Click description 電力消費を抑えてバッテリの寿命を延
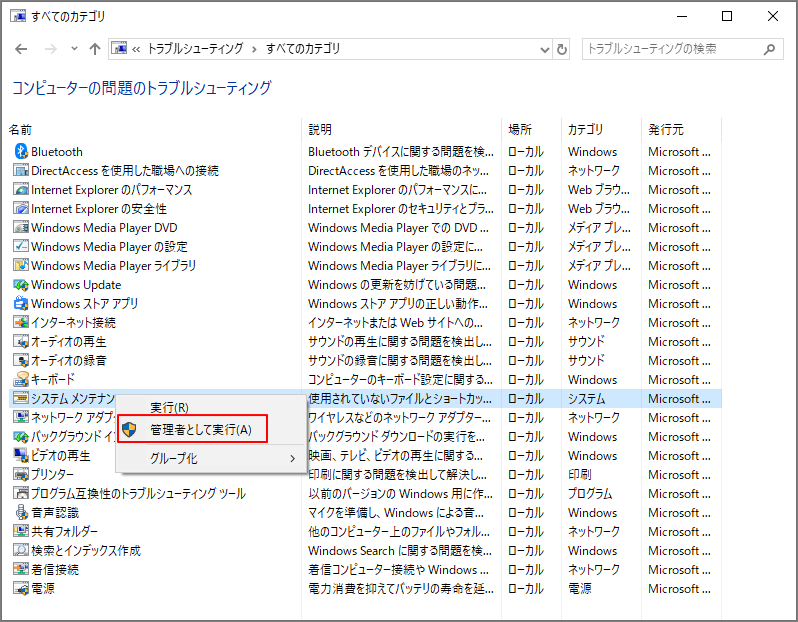 point(401,589)
